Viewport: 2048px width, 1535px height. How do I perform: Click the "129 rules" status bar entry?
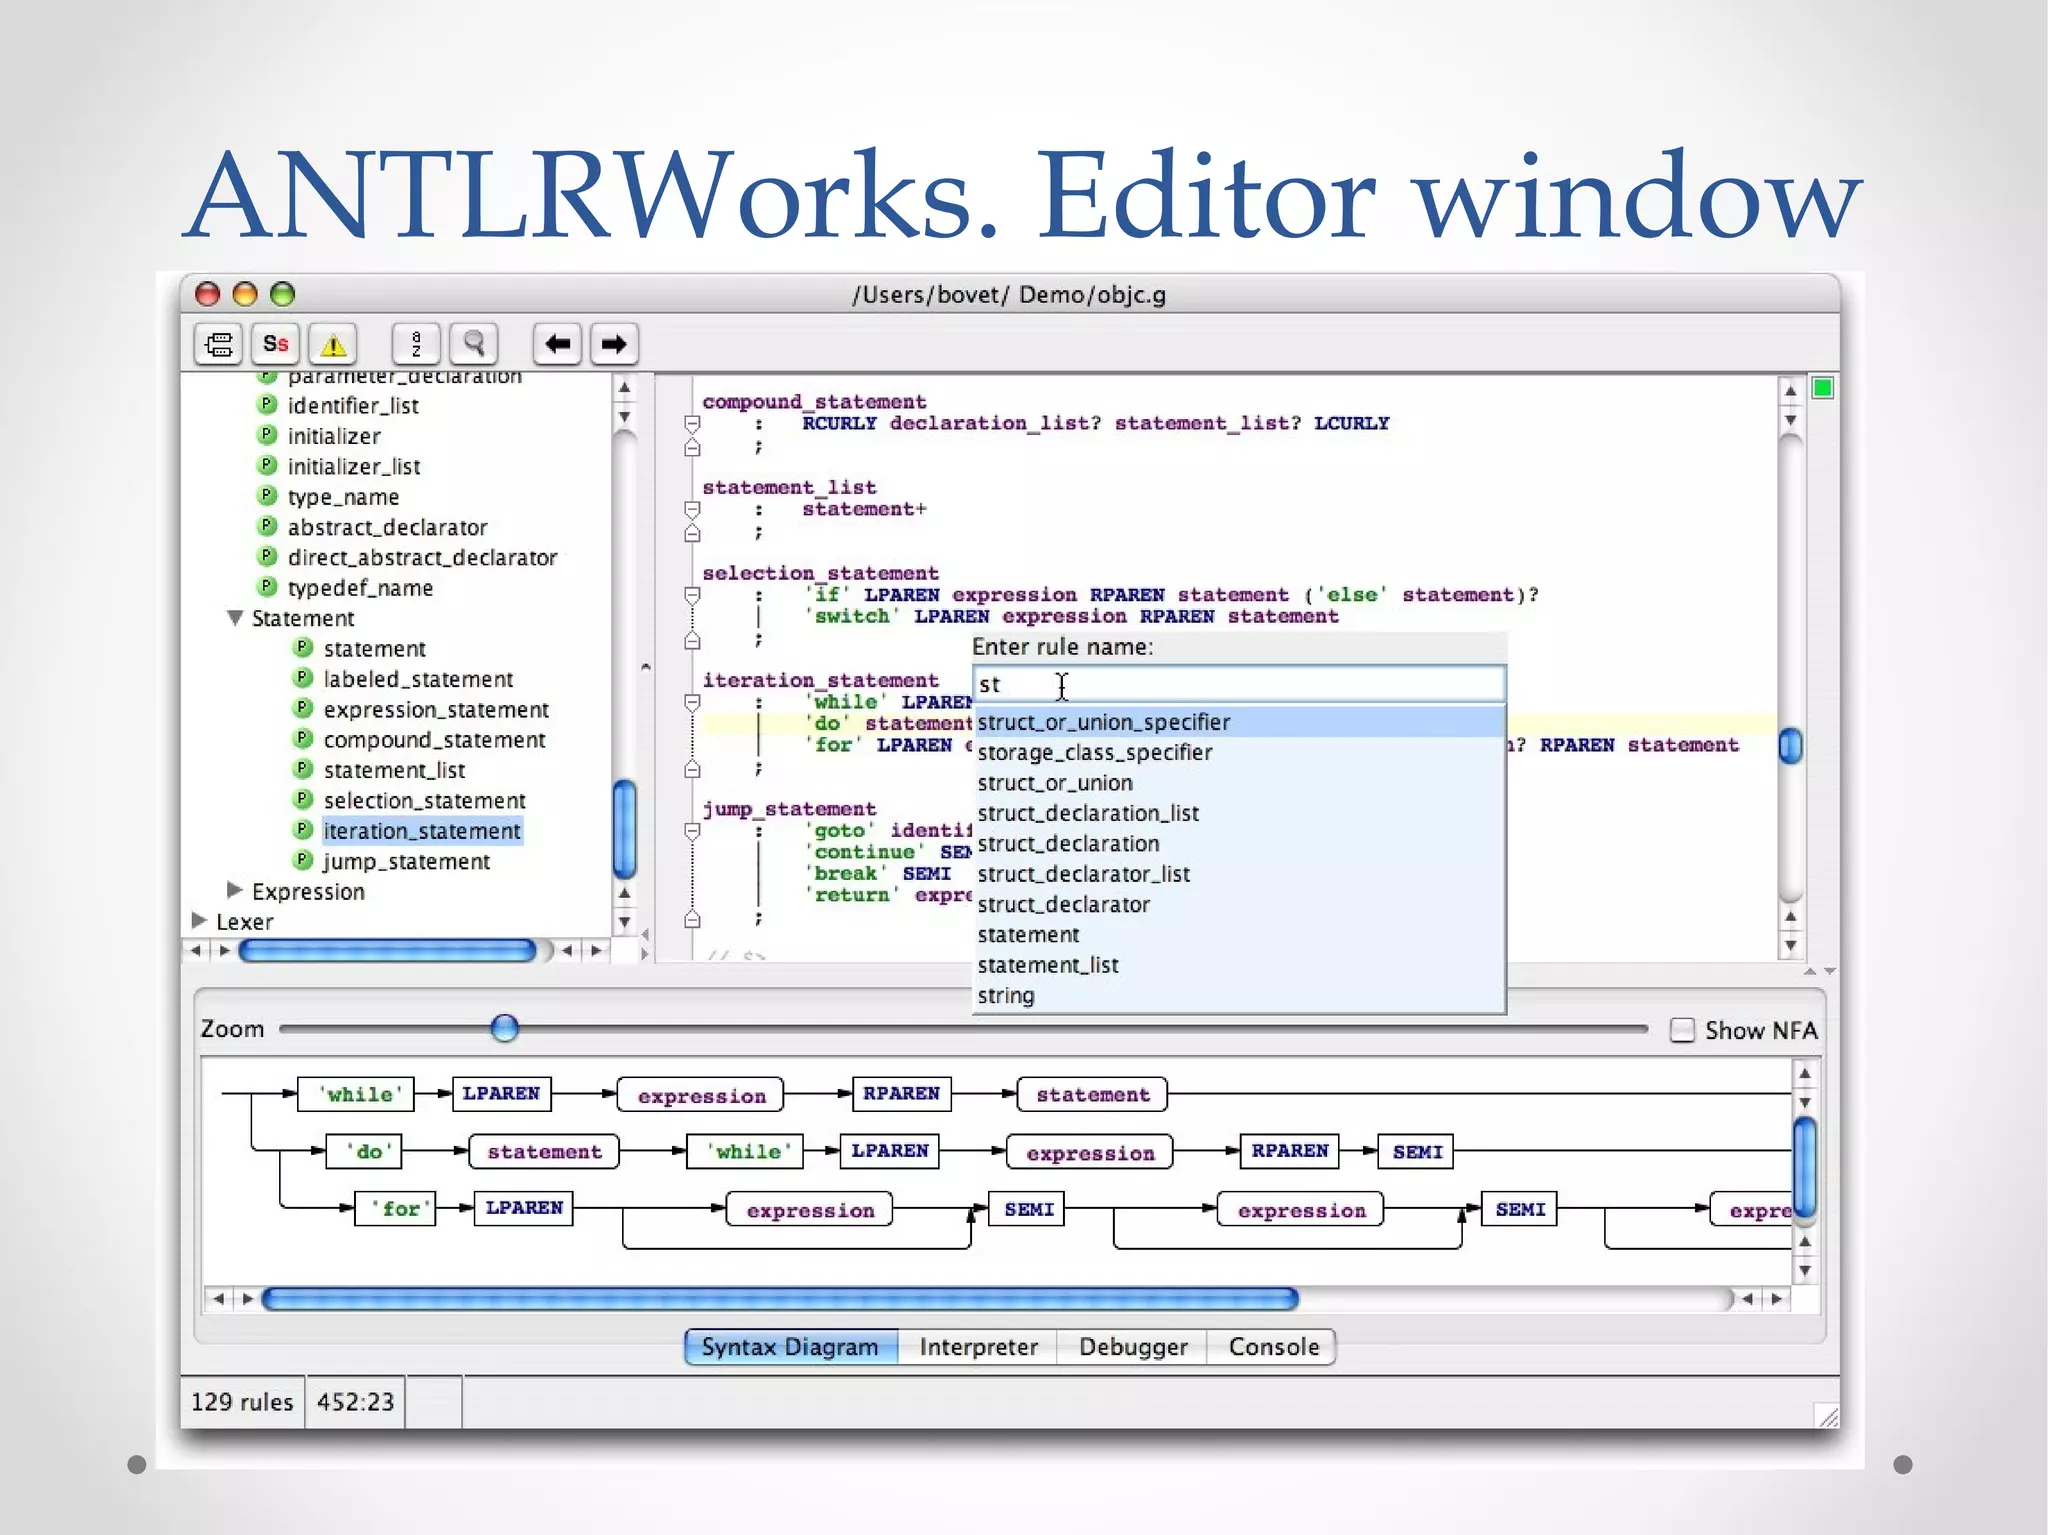242,1402
